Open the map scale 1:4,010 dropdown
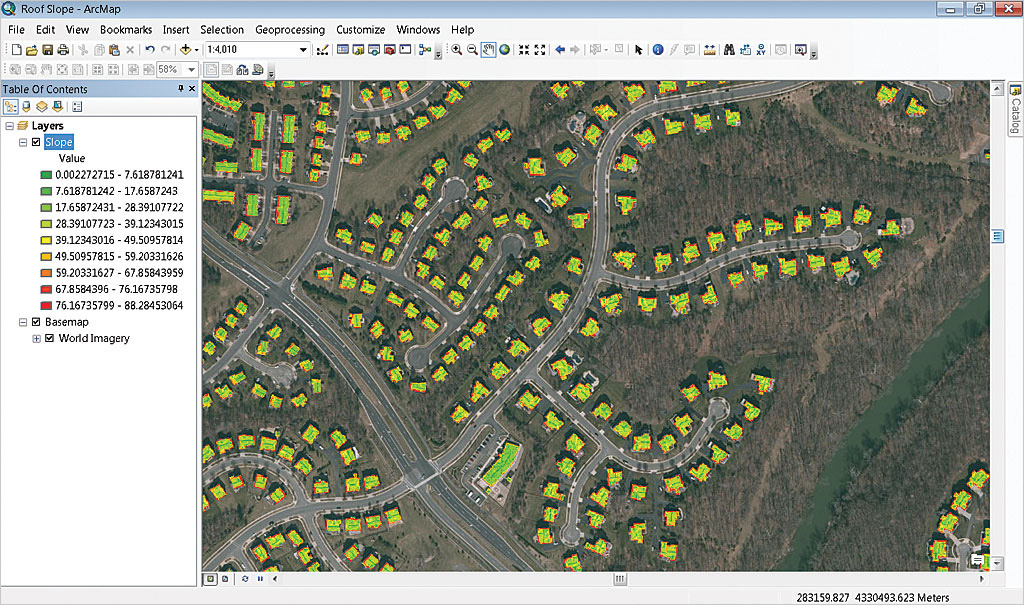This screenshot has height=605, width=1024. pyautogui.click(x=303, y=50)
